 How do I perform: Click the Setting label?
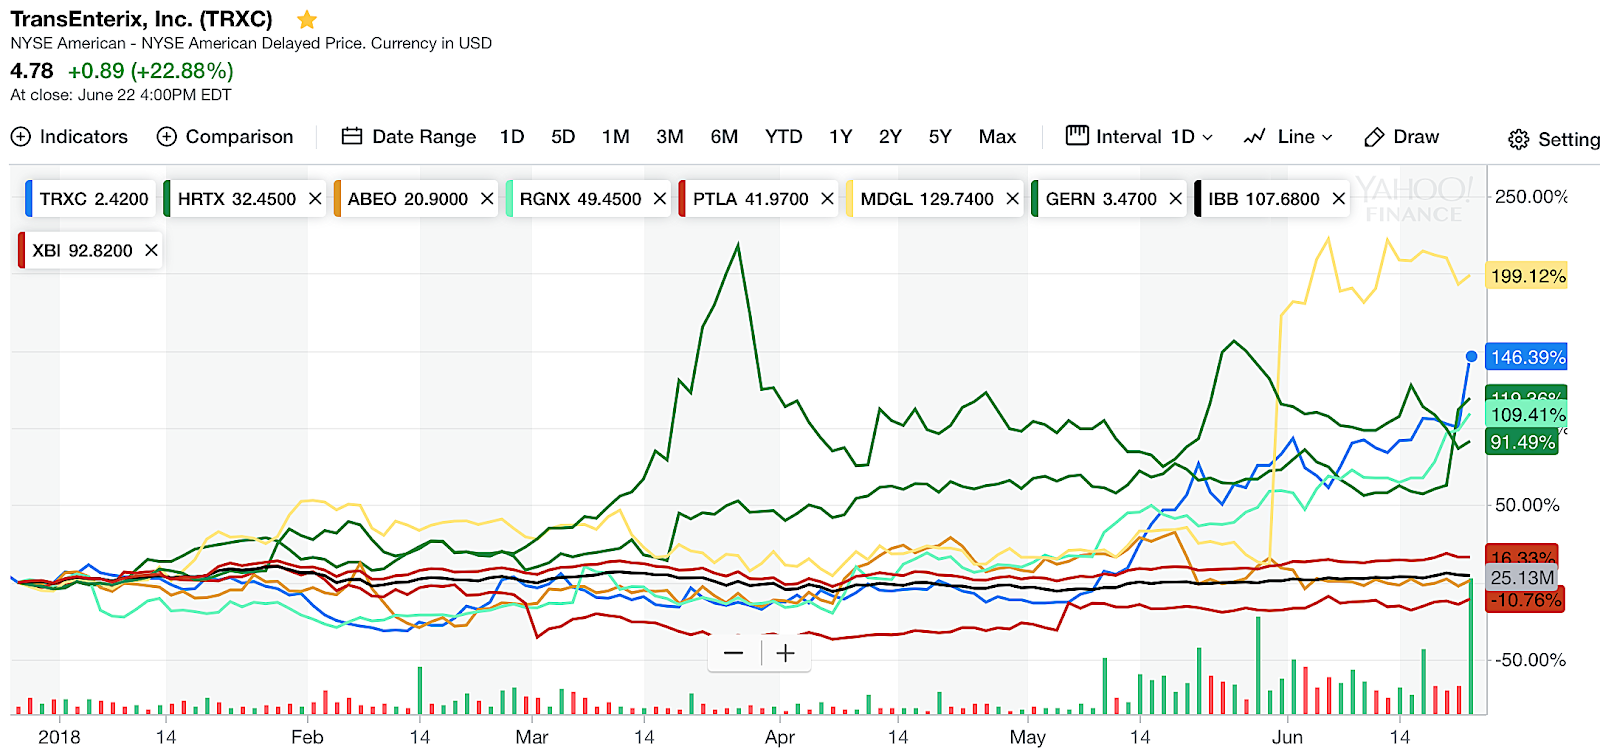tap(1568, 139)
